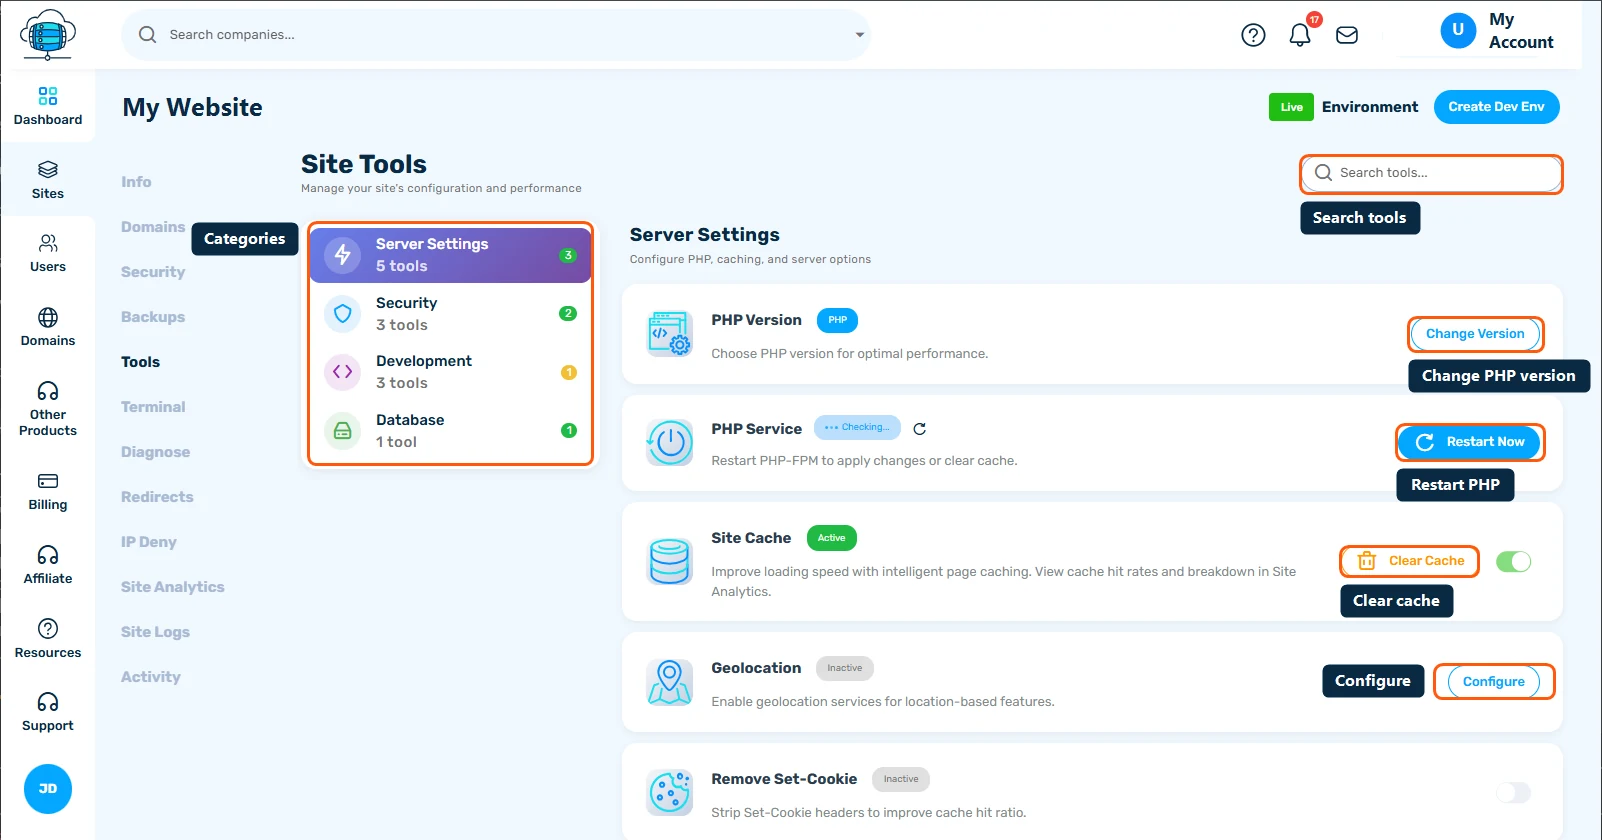Open Domains globe in sidebar
This screenshot has width=1602, height=840.
coord(48,327)
